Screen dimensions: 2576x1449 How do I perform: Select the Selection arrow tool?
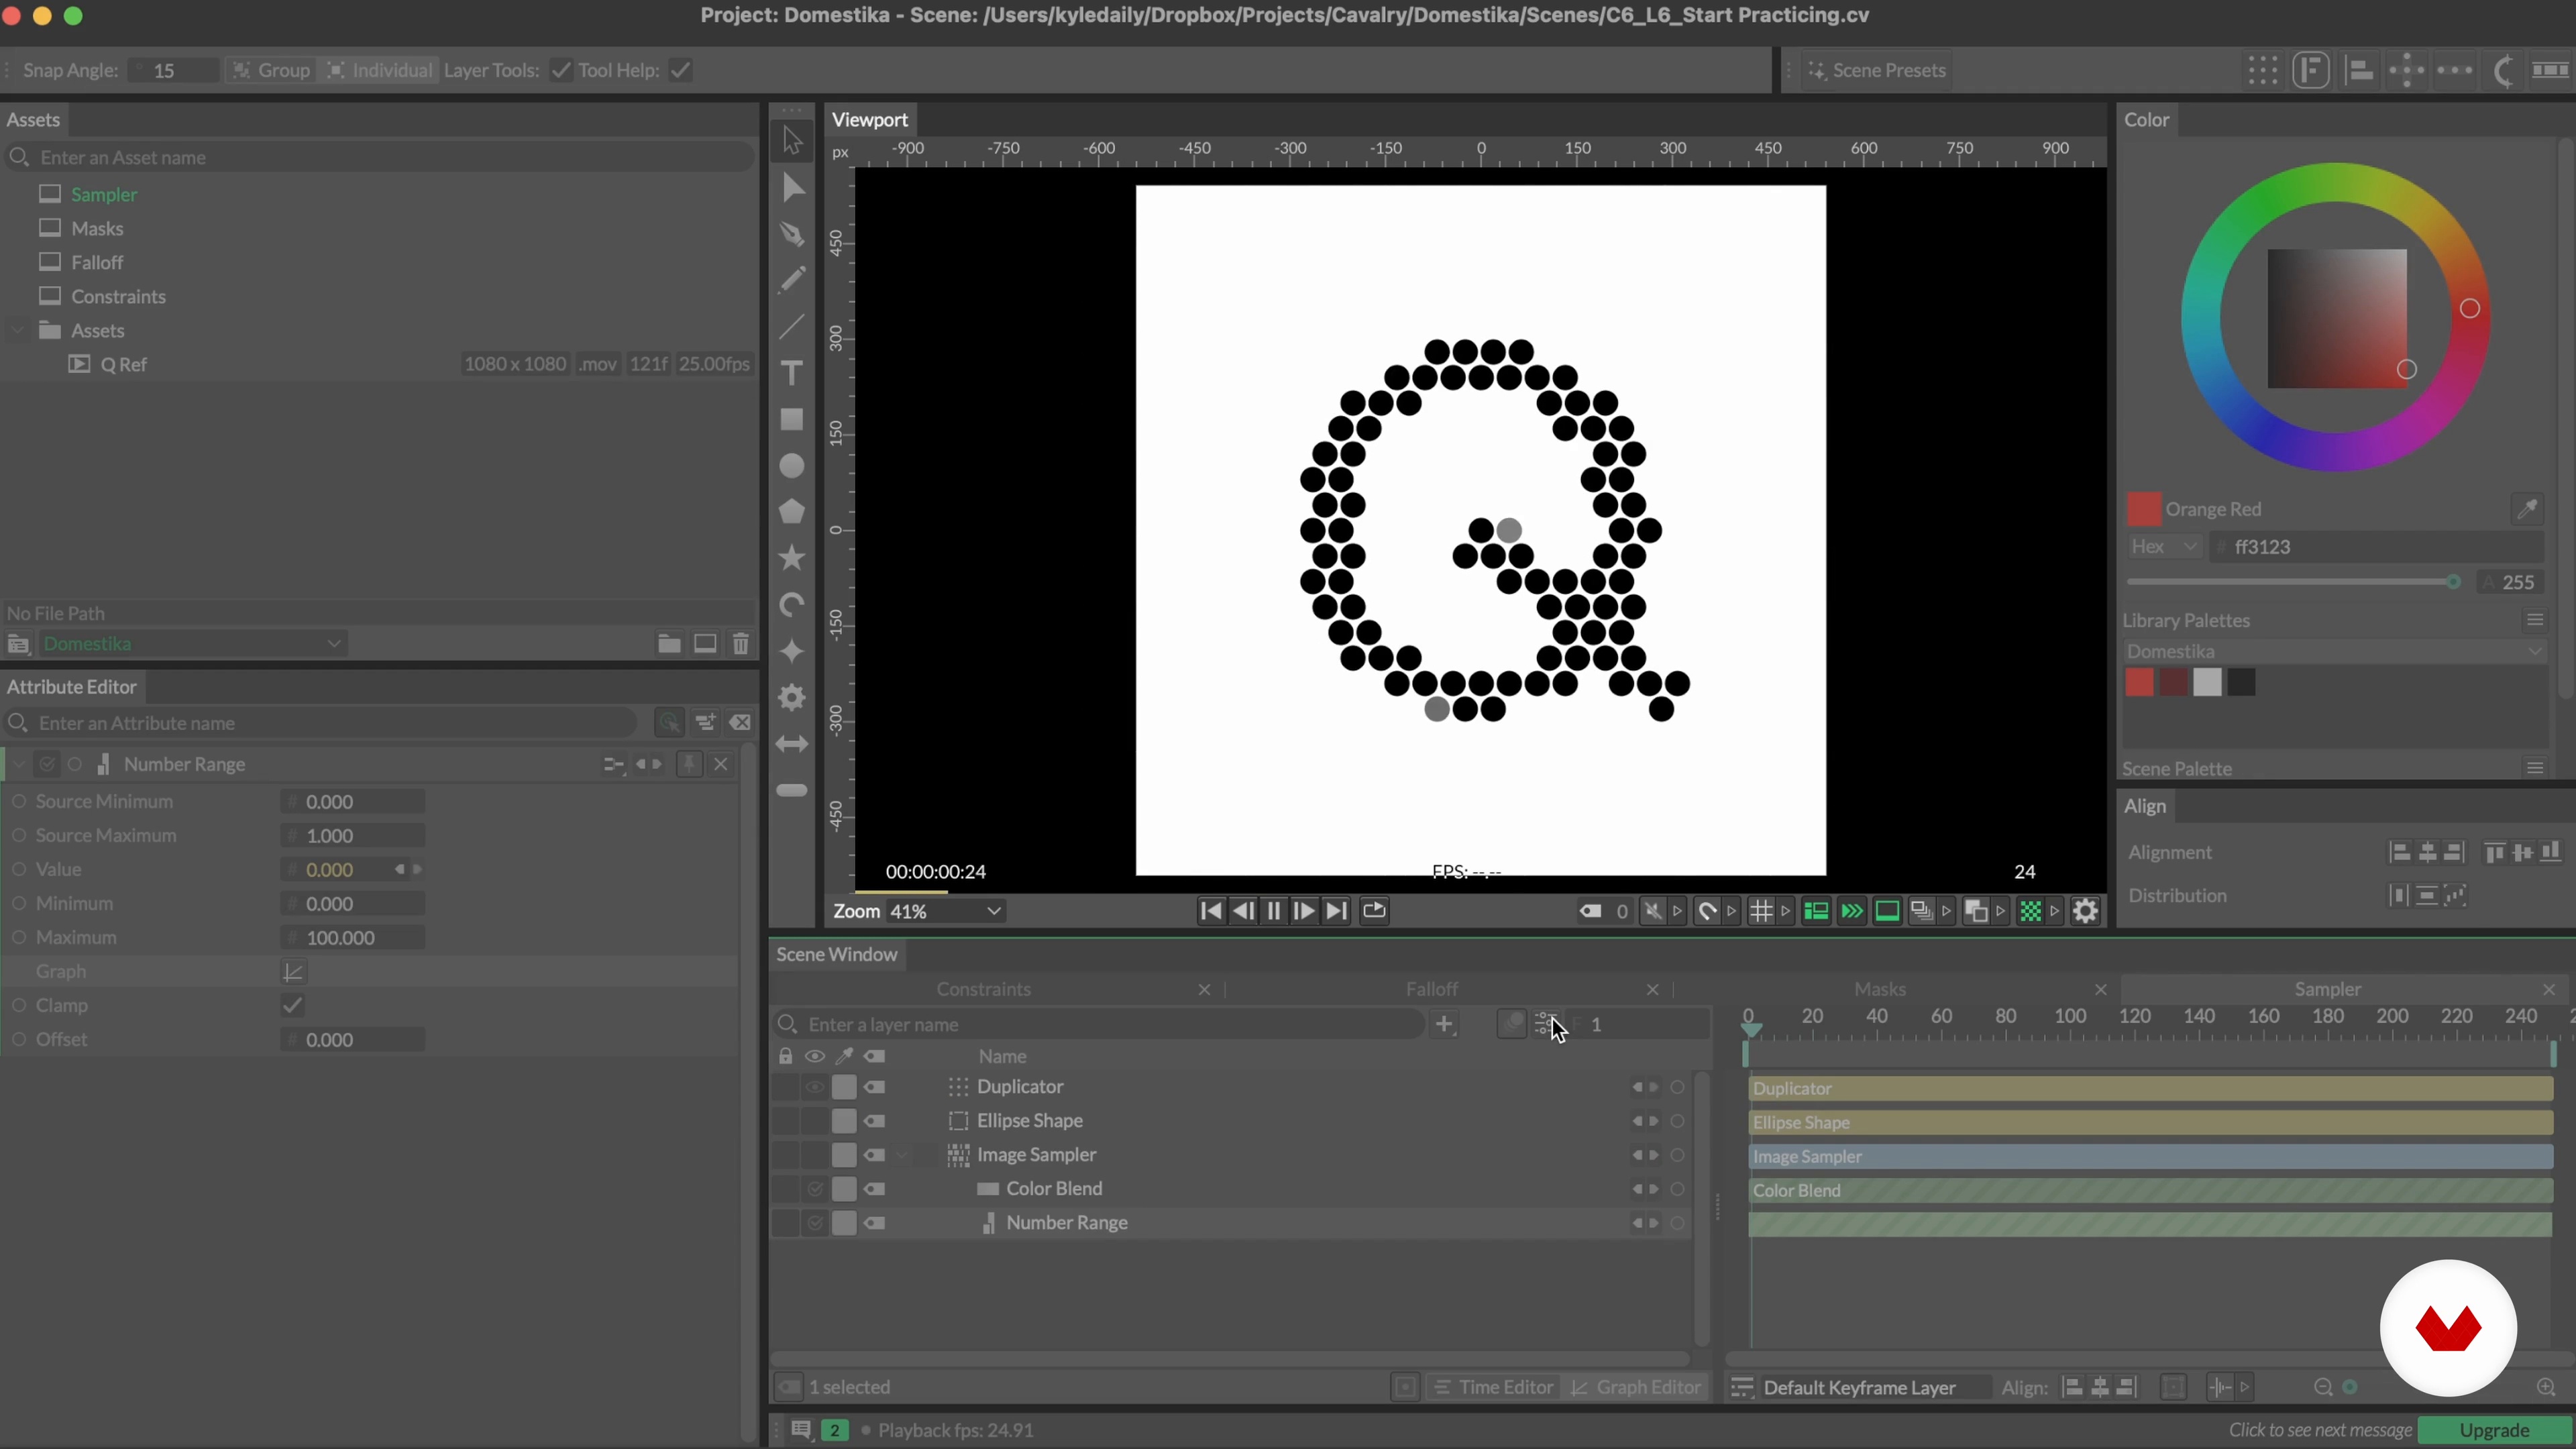[792, 140]
